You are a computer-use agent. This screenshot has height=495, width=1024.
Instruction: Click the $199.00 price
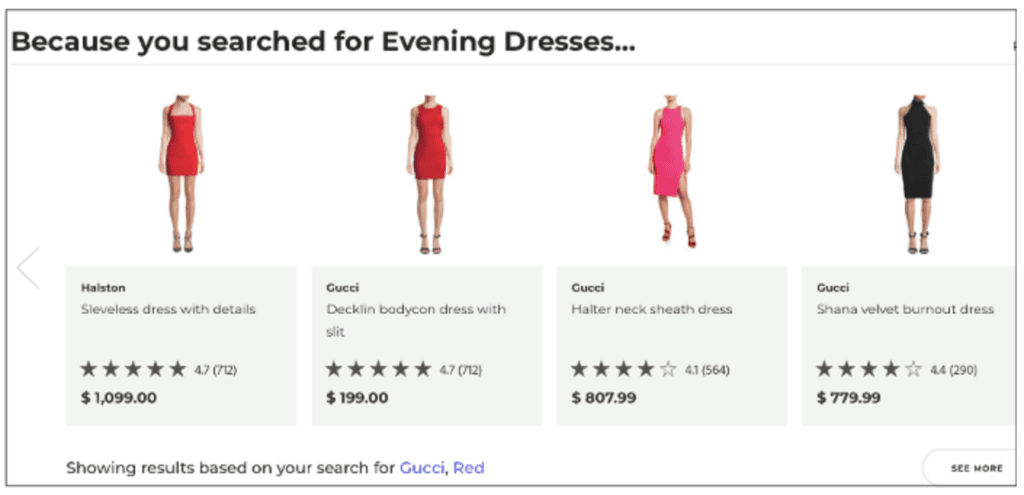pyautogui.click(x=357, y=397)
